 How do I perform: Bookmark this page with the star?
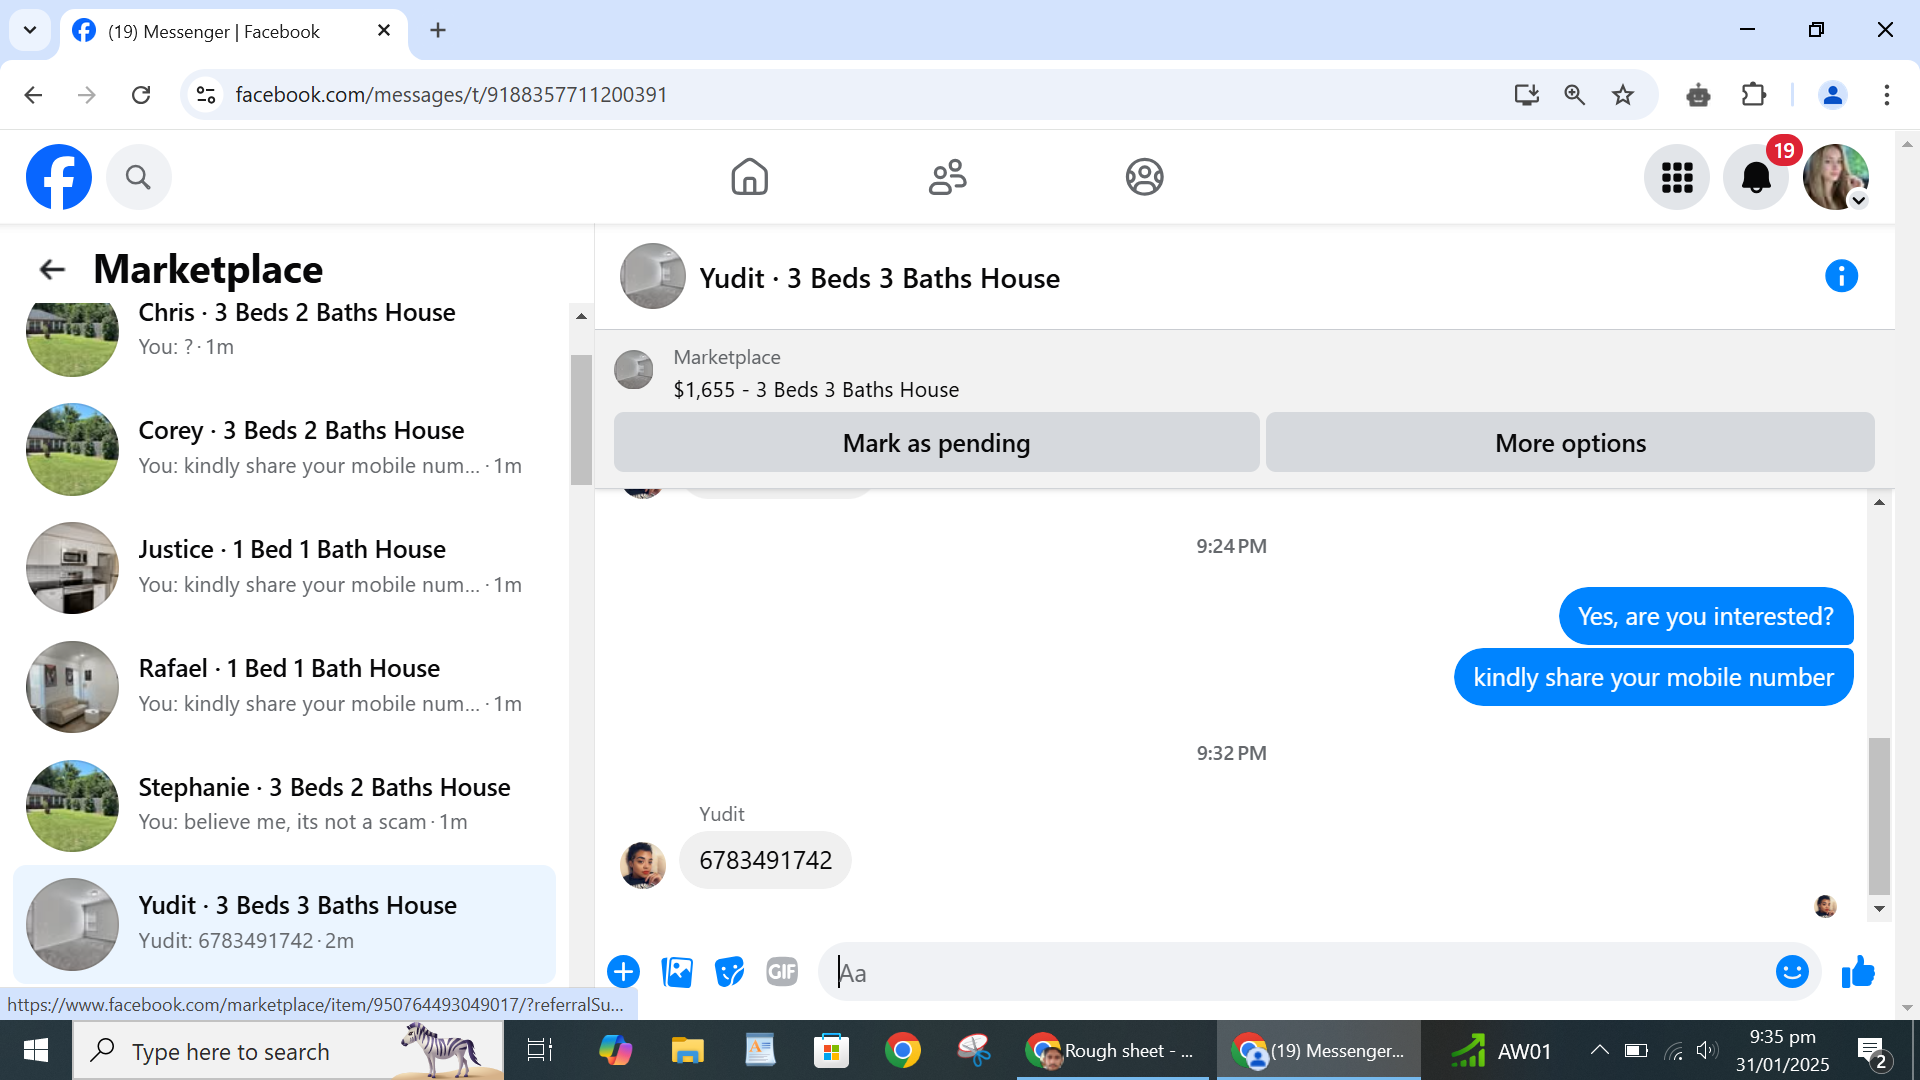1622,94
